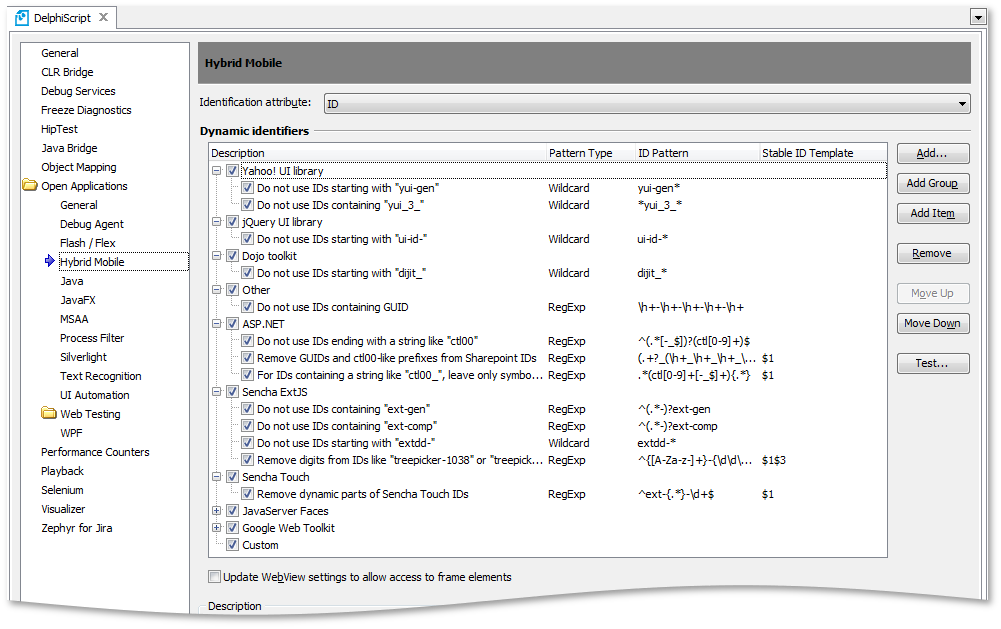Image resolution: width=1001 pixels, height=629 pixels.
Task: Expand the JavaServer Faces group
Action: [217, 511]
